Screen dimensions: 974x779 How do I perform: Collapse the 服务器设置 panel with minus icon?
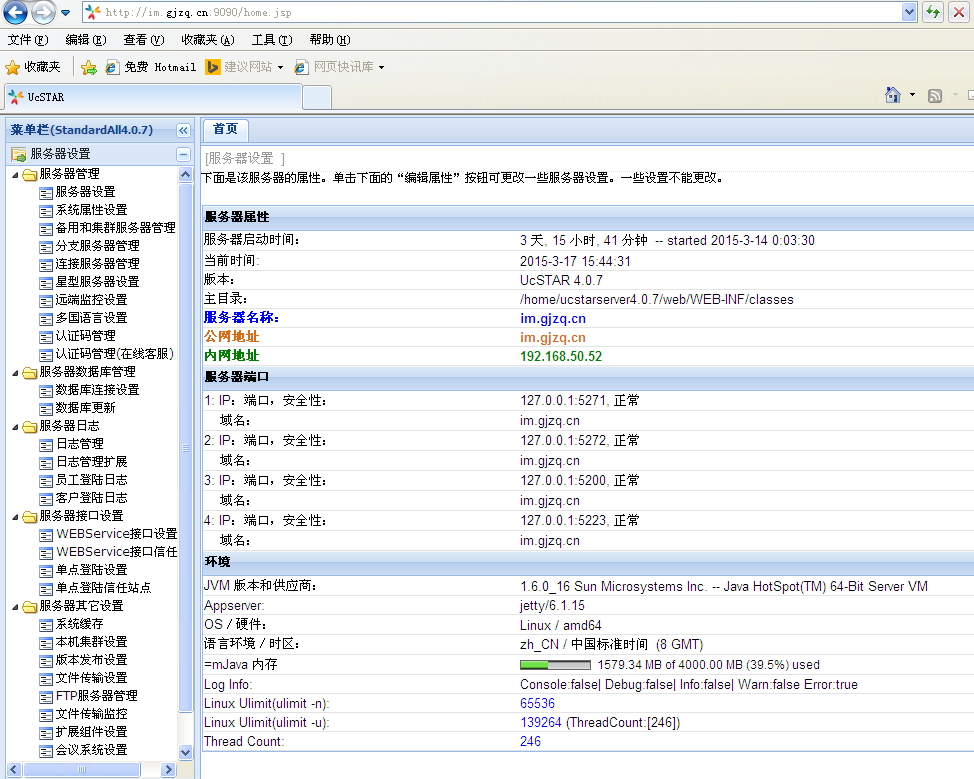coord(183,154)
